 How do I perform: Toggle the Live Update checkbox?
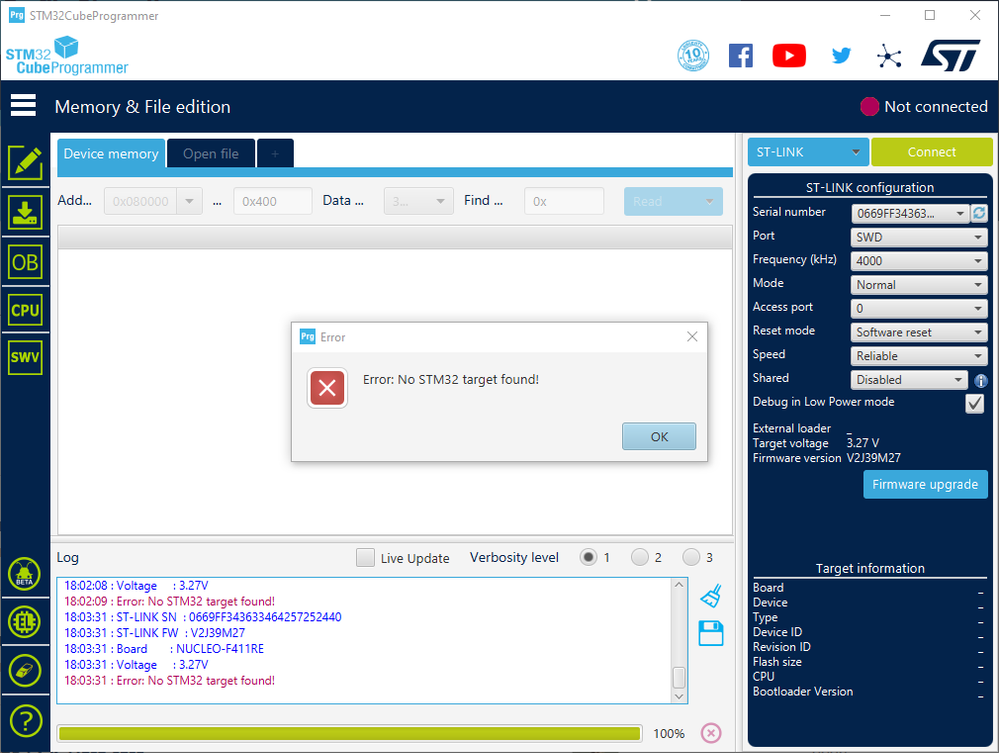[x=365, y=557]
